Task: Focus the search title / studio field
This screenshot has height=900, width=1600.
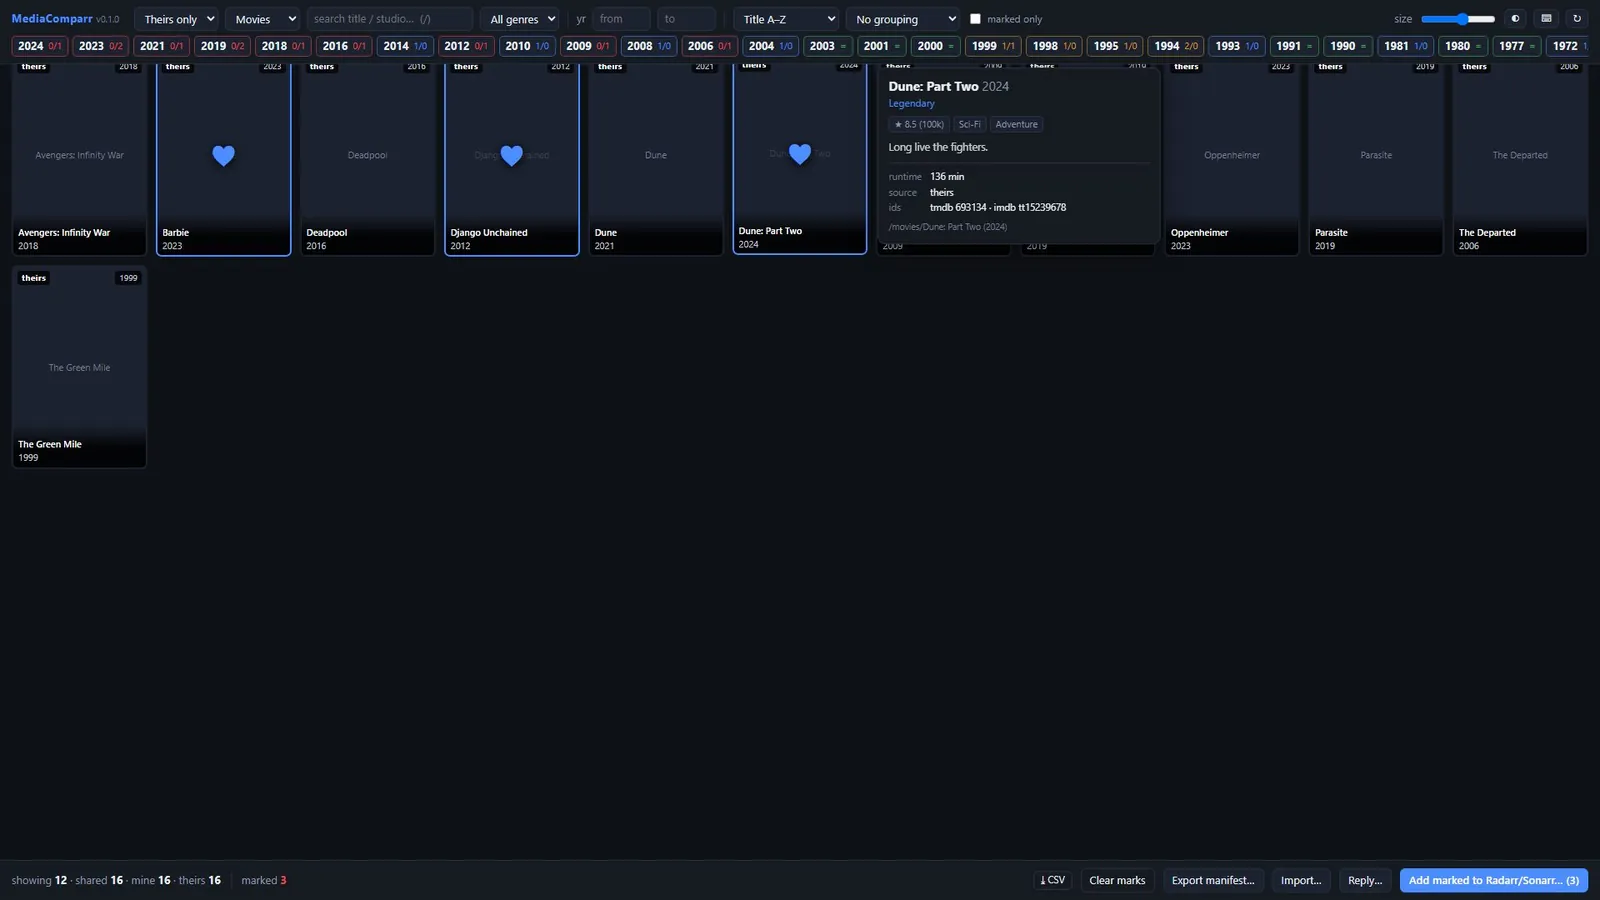Action: pos(390,19)
